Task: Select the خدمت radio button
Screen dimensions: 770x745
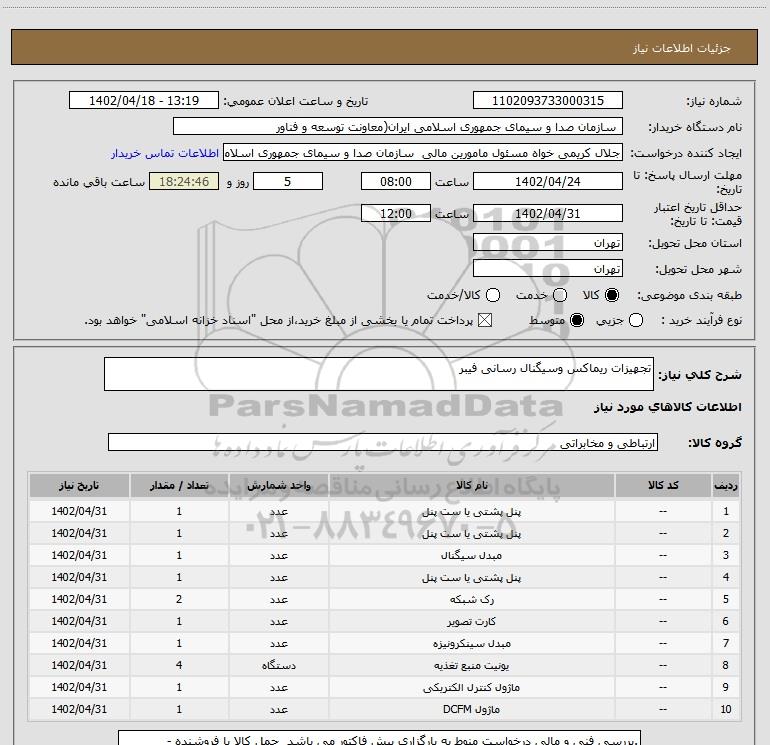Action: tap(560, 295)
